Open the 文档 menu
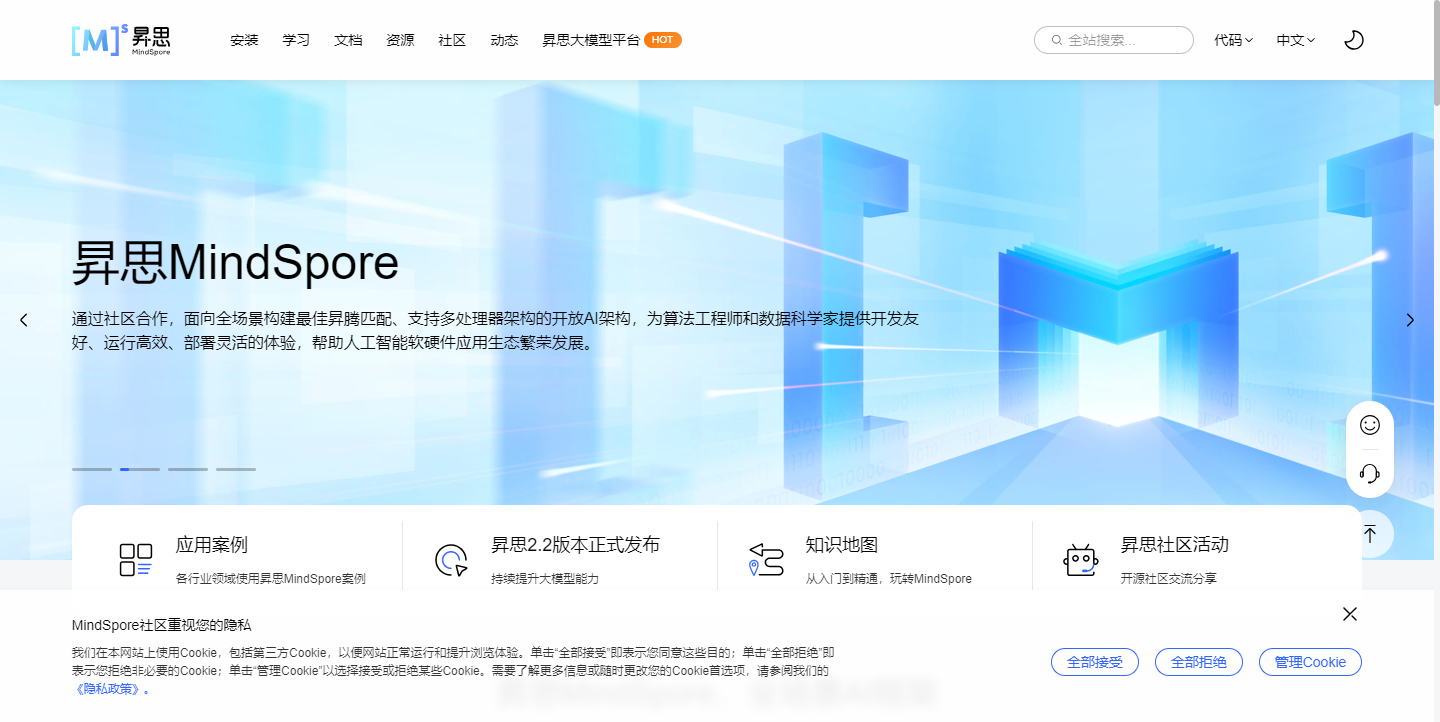The height and width of the screenshot is (722, 1440). [348, 40]
